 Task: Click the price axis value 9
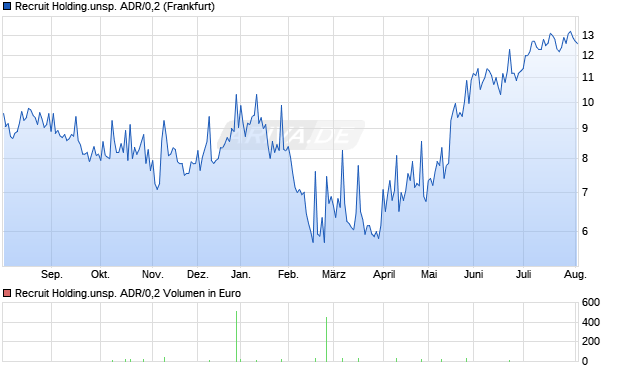tap(585, 129)
